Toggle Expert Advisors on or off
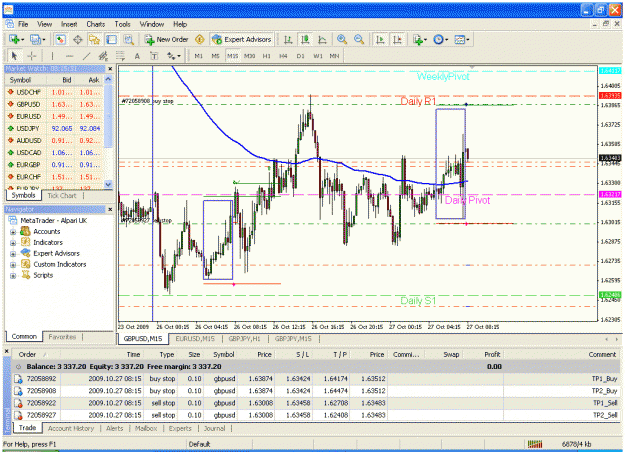 tap(242, 39)
